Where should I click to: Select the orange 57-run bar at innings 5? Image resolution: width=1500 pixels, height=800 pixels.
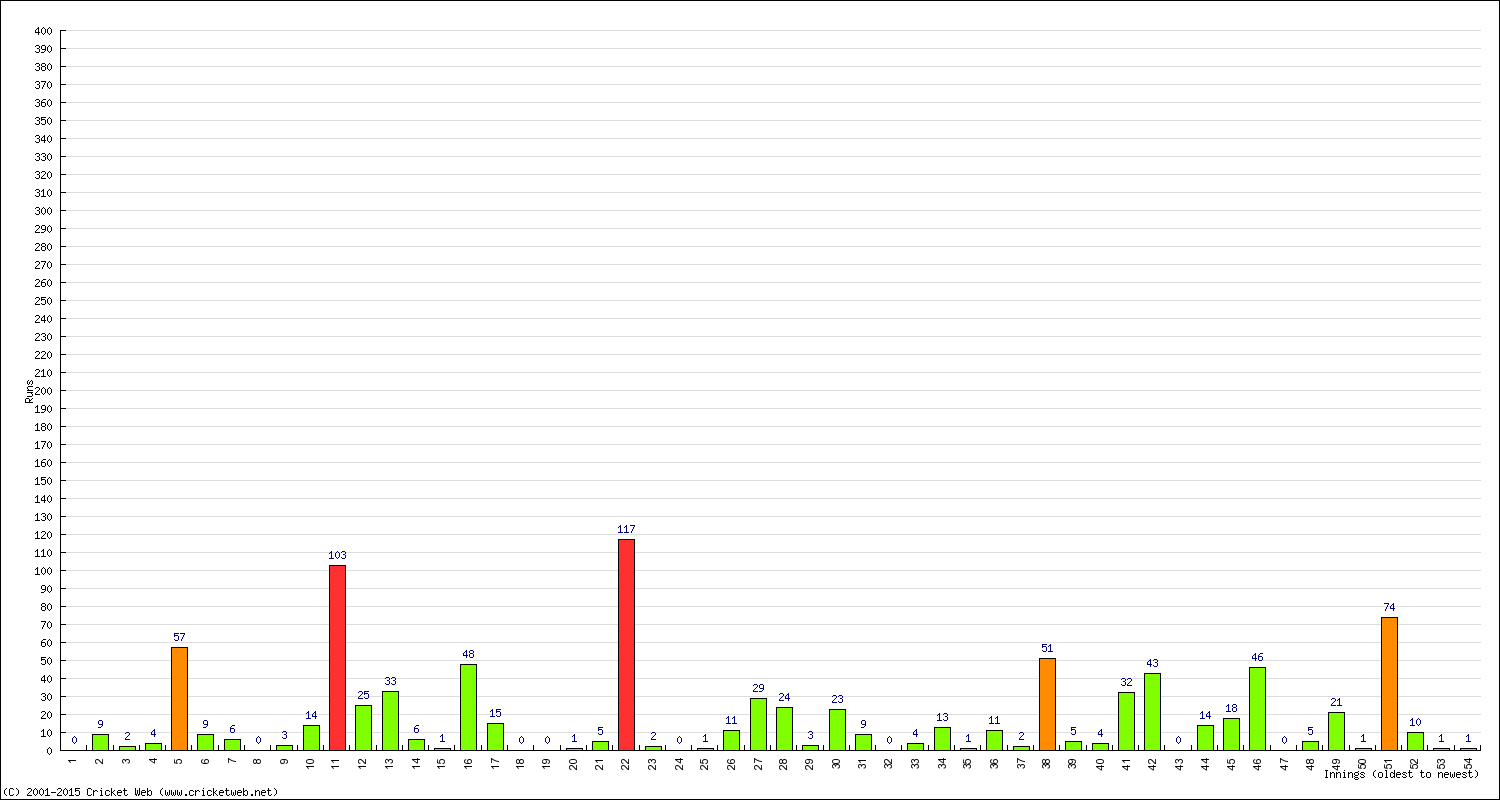coord(179,699)
